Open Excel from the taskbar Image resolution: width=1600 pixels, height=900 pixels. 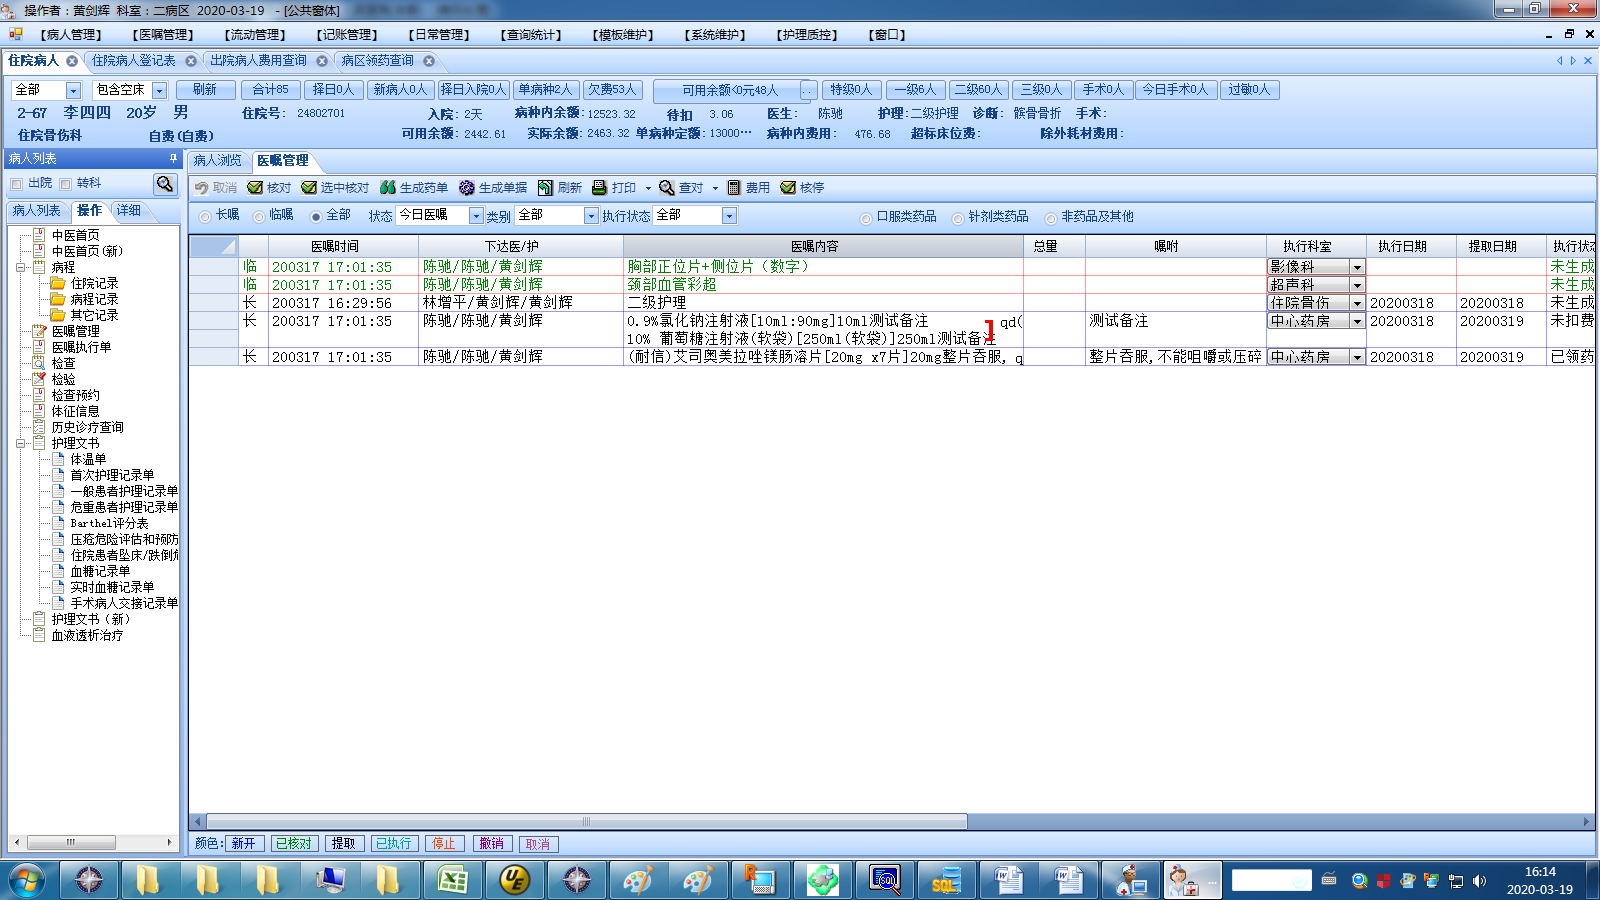pos(453,880)
